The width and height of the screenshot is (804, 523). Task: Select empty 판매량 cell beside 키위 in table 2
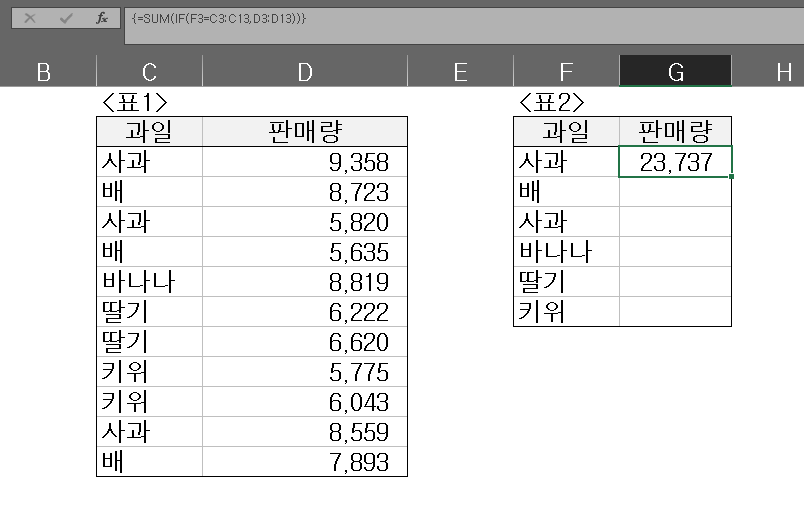(675, 312)
